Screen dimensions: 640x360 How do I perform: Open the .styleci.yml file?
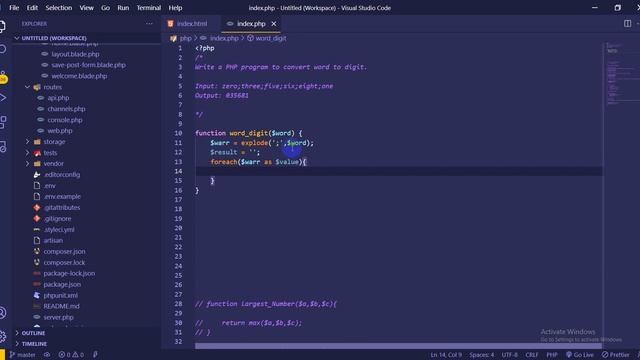pyautogui.click(x=59, y=229)
